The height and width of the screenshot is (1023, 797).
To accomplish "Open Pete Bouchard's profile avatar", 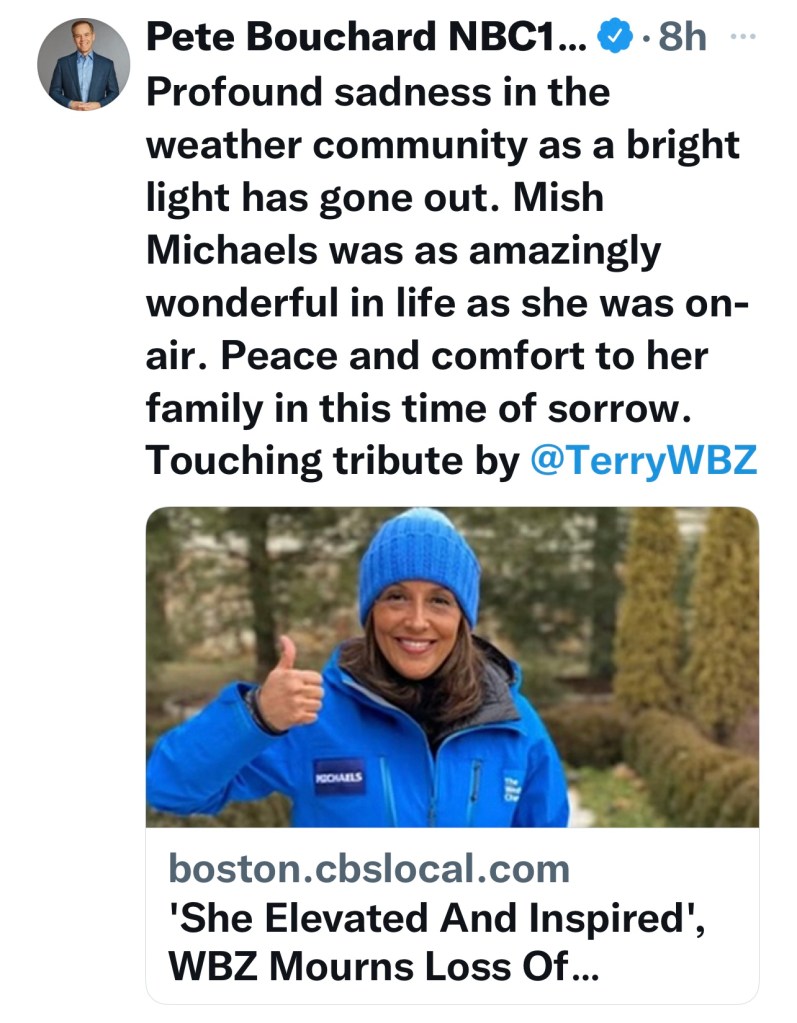I will [x=83, y=64].
